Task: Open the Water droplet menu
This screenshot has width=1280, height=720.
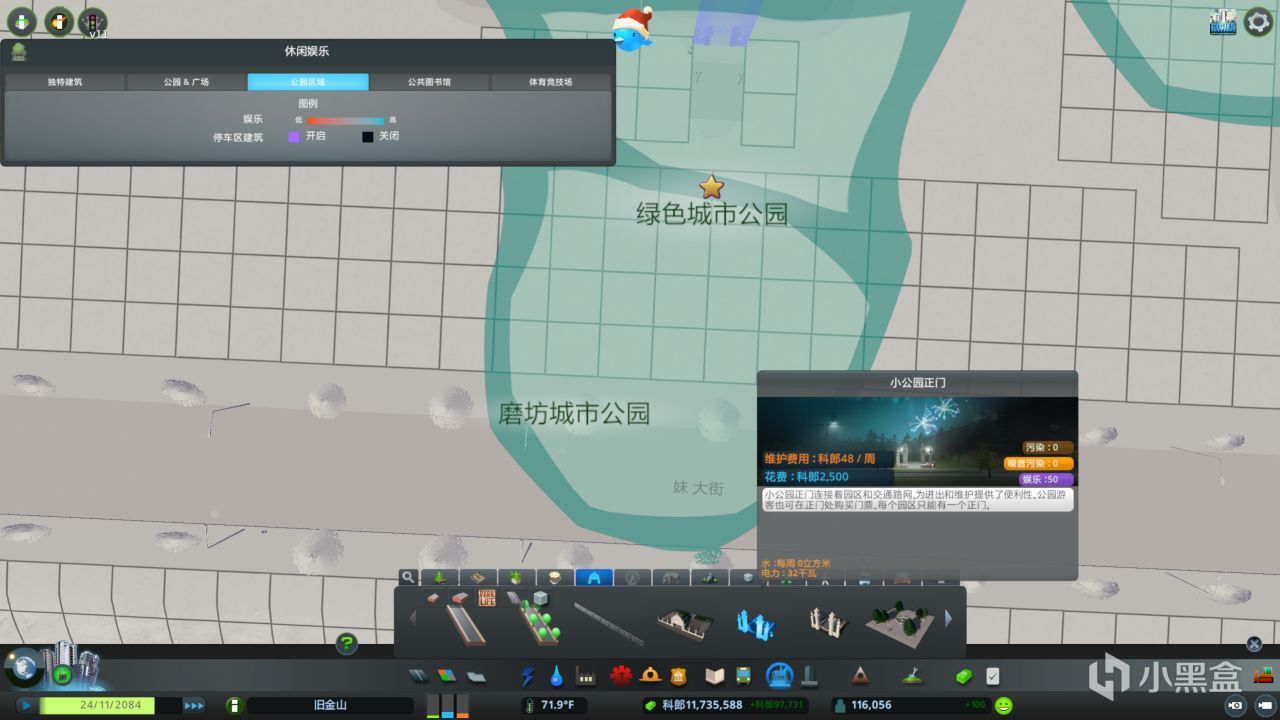Action: point(556,677)
